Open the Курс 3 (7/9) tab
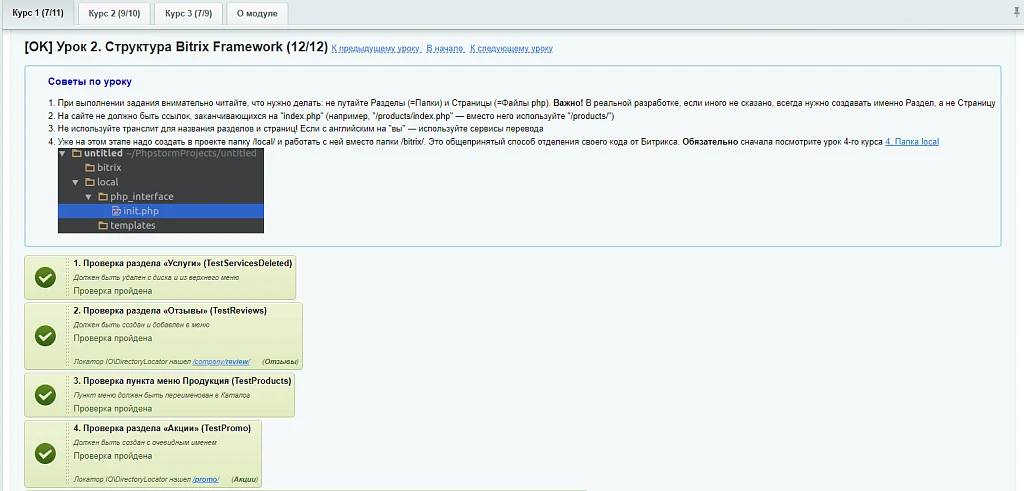 188,13
